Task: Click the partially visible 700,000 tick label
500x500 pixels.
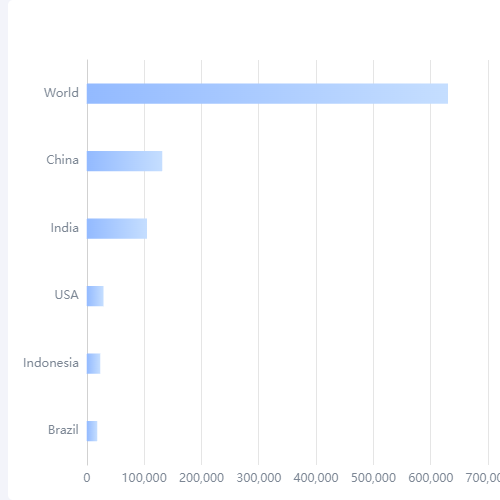Action: [483, 478]
